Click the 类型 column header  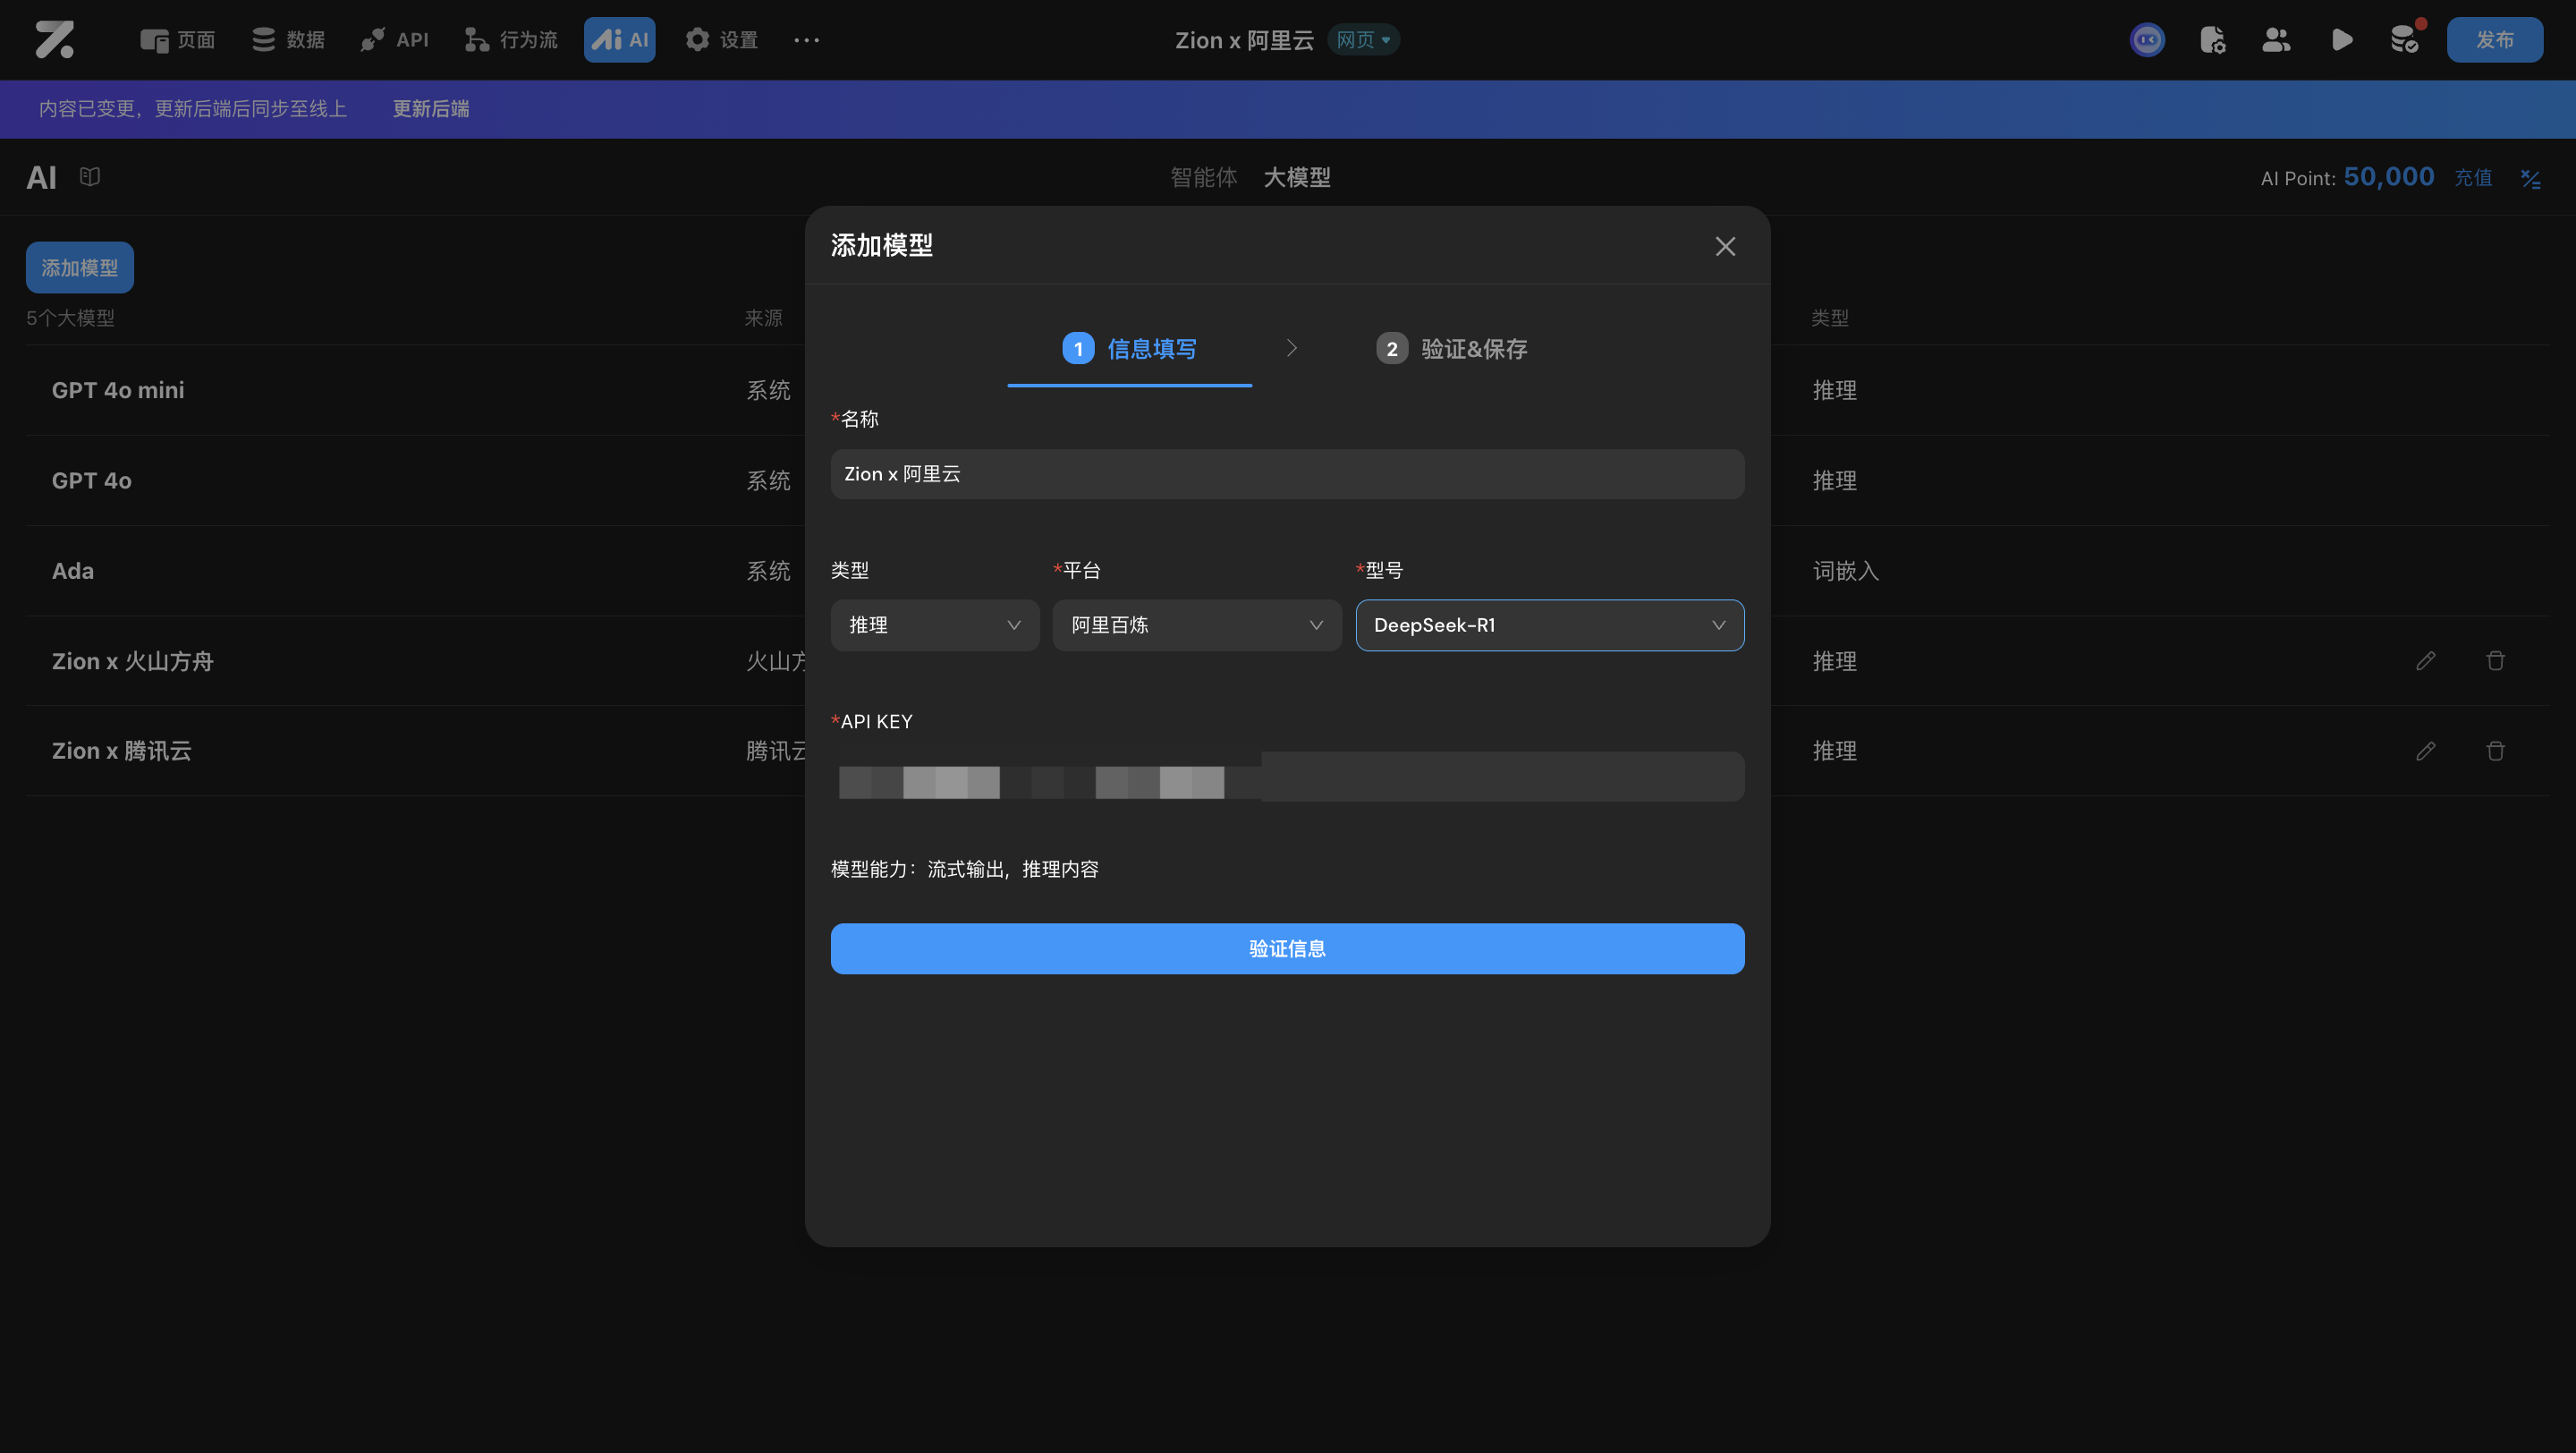pyautogui.click(x=1830, y=318)
